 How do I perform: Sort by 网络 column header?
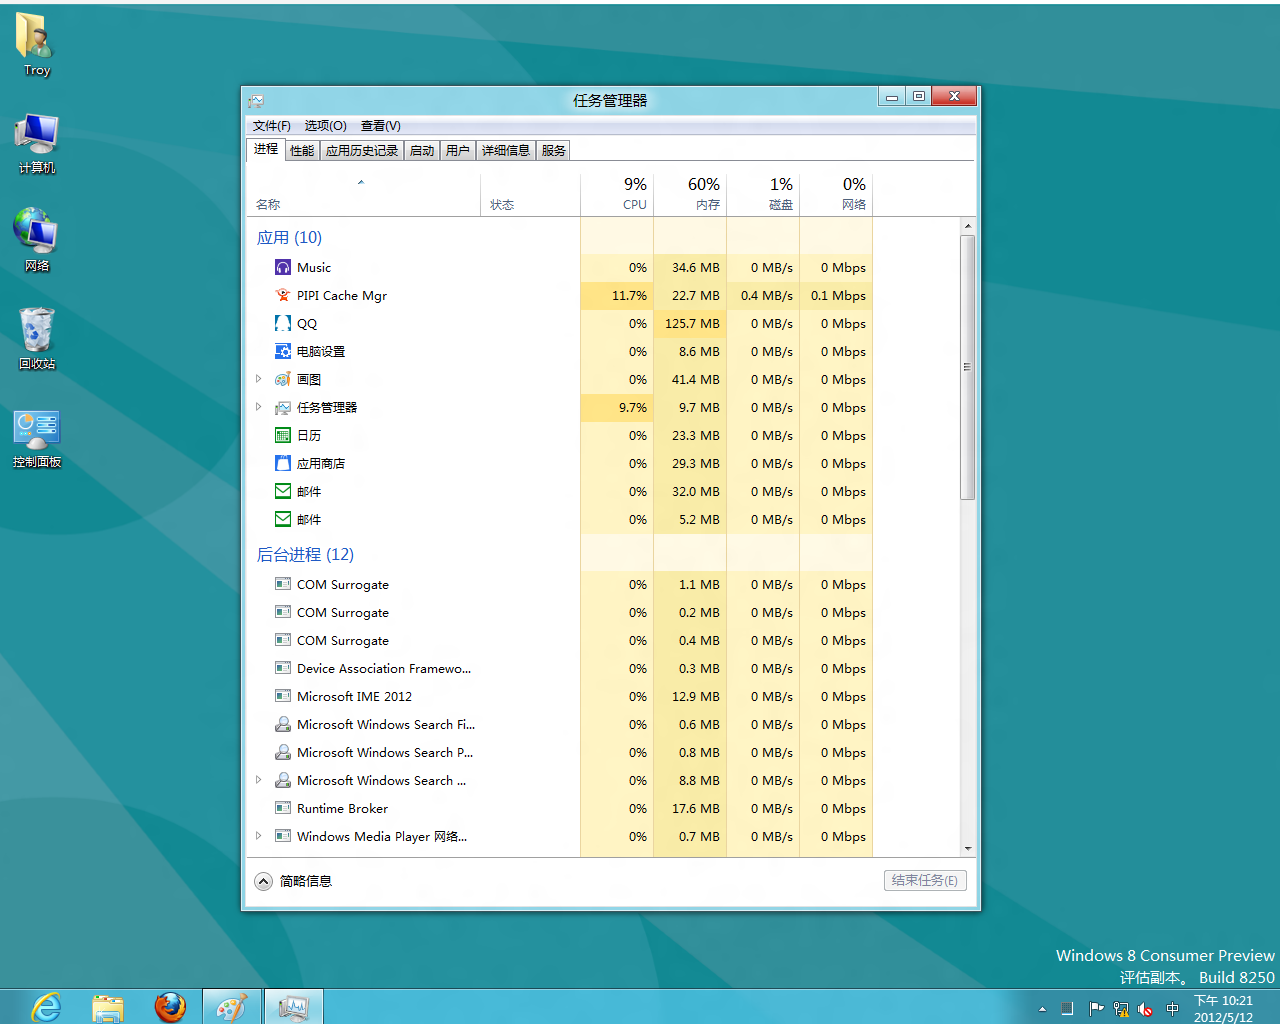836,195
